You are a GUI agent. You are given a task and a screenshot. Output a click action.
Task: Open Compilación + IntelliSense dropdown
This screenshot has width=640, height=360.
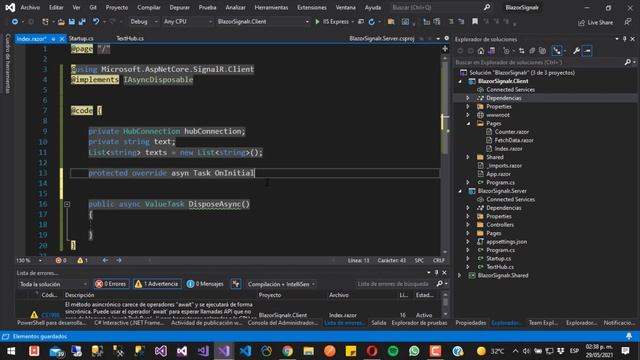(281, 284)
